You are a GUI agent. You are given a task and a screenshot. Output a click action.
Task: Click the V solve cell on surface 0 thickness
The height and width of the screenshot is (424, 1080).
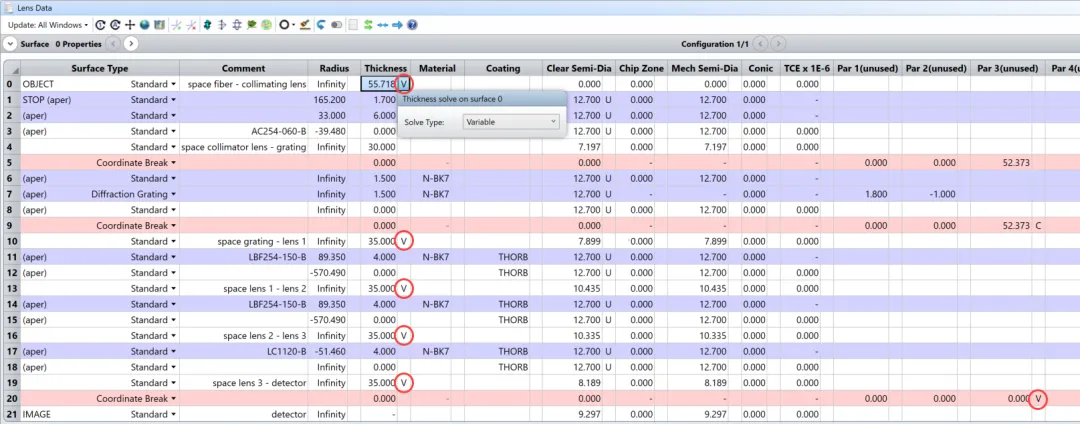point(403,84)
